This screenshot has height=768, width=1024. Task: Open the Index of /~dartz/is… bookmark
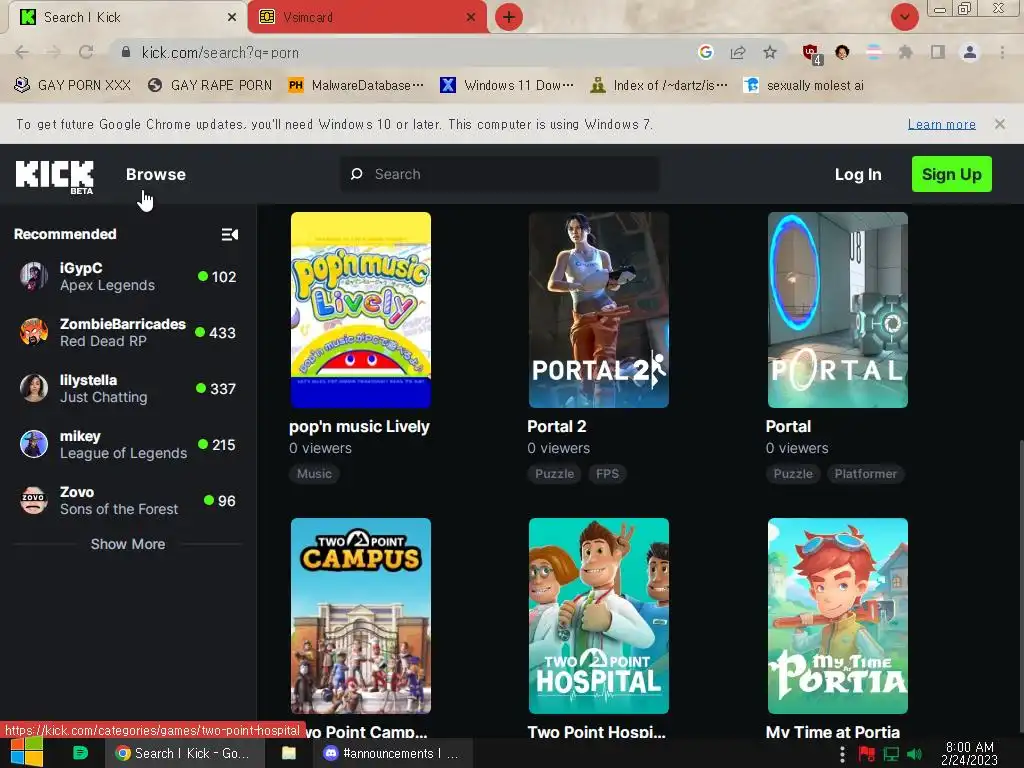pyautogui.click(x=659, y=86)
